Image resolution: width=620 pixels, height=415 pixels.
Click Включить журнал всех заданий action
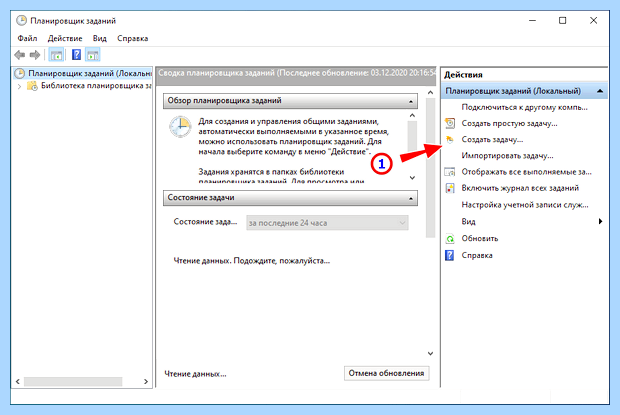pos(520,188)
